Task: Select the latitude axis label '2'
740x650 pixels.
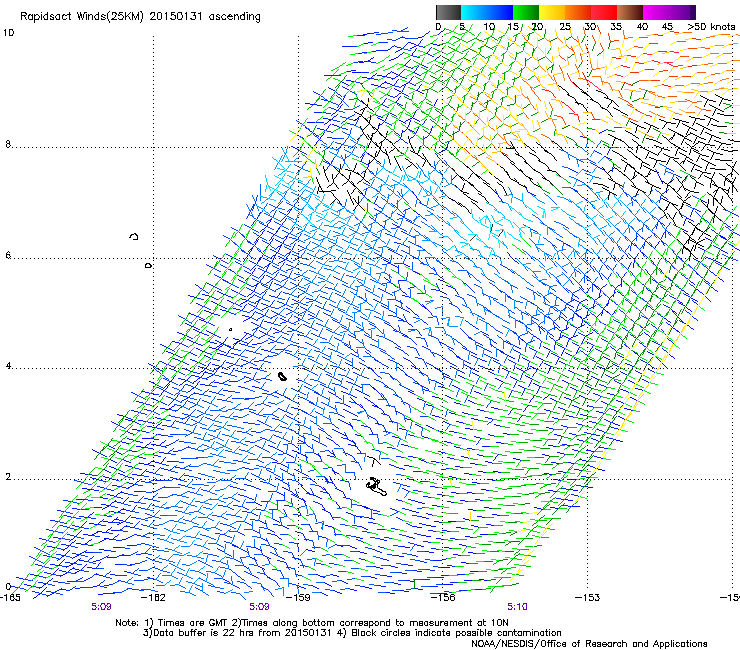Action: (x=8, y=477)
